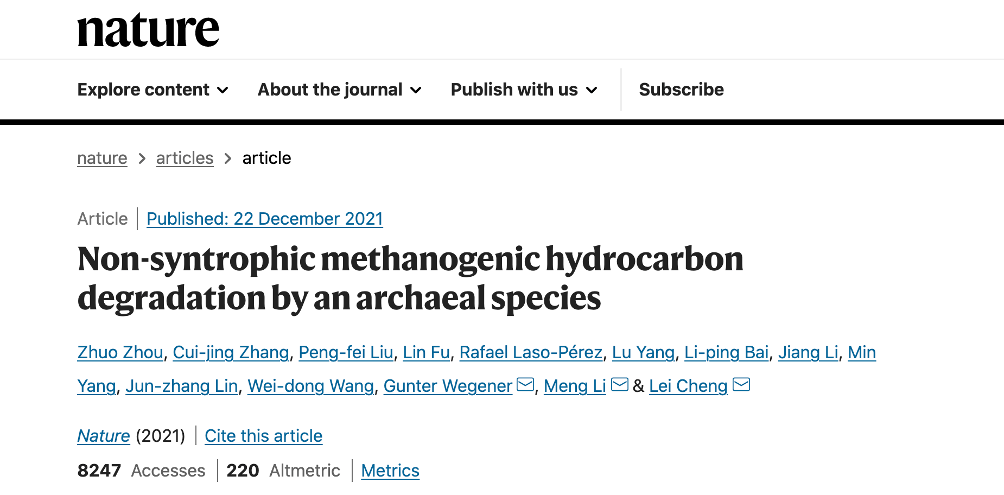The width and height of the screenshot is (1004, 495).
Task: Open the Published: 22 December 2021 link
Action: [264, 219]
